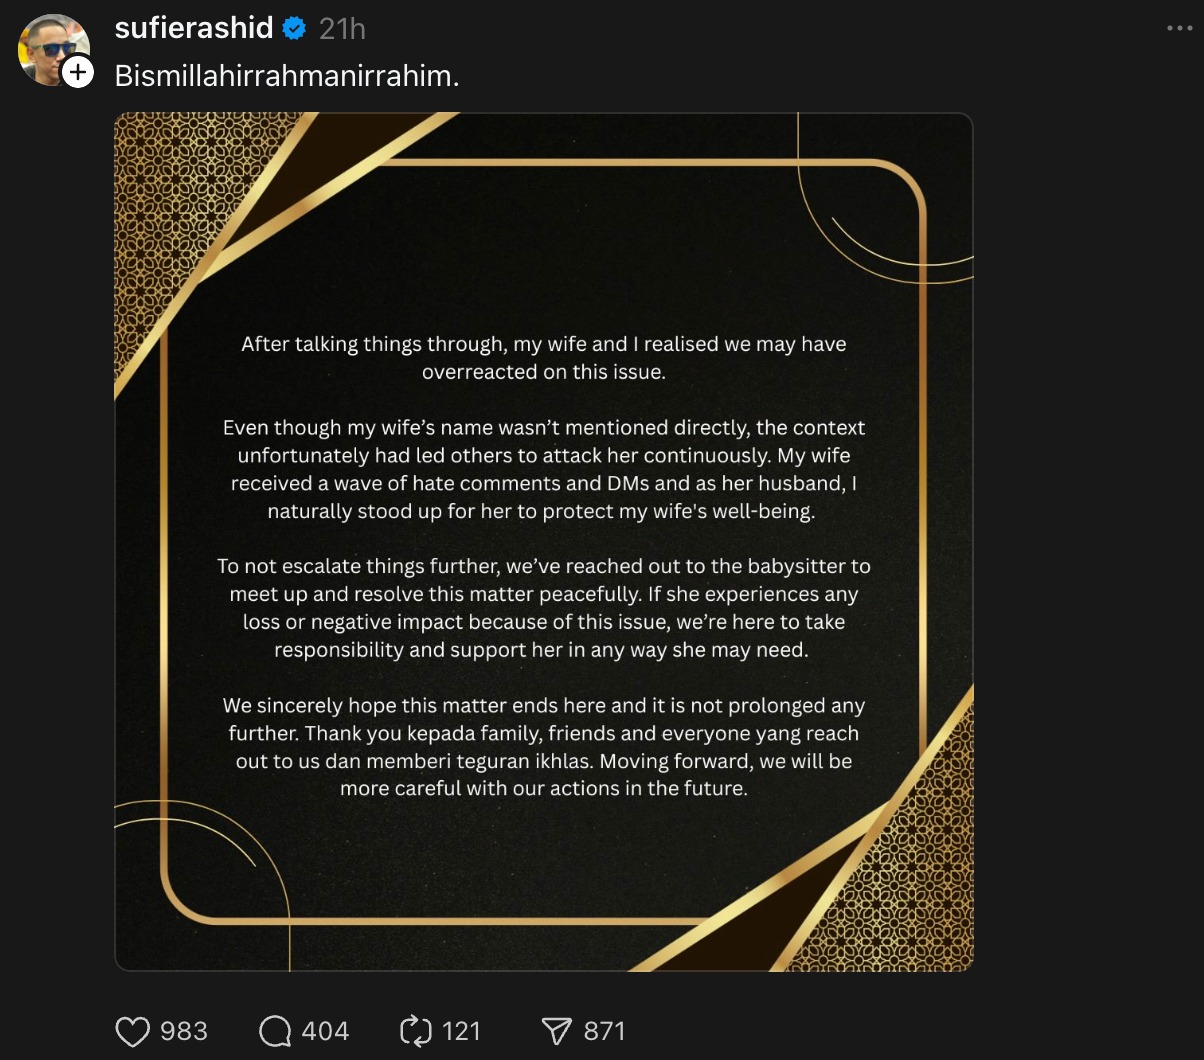
Task: Toggle like off the statement post
Action: [x=133, y=1030]
